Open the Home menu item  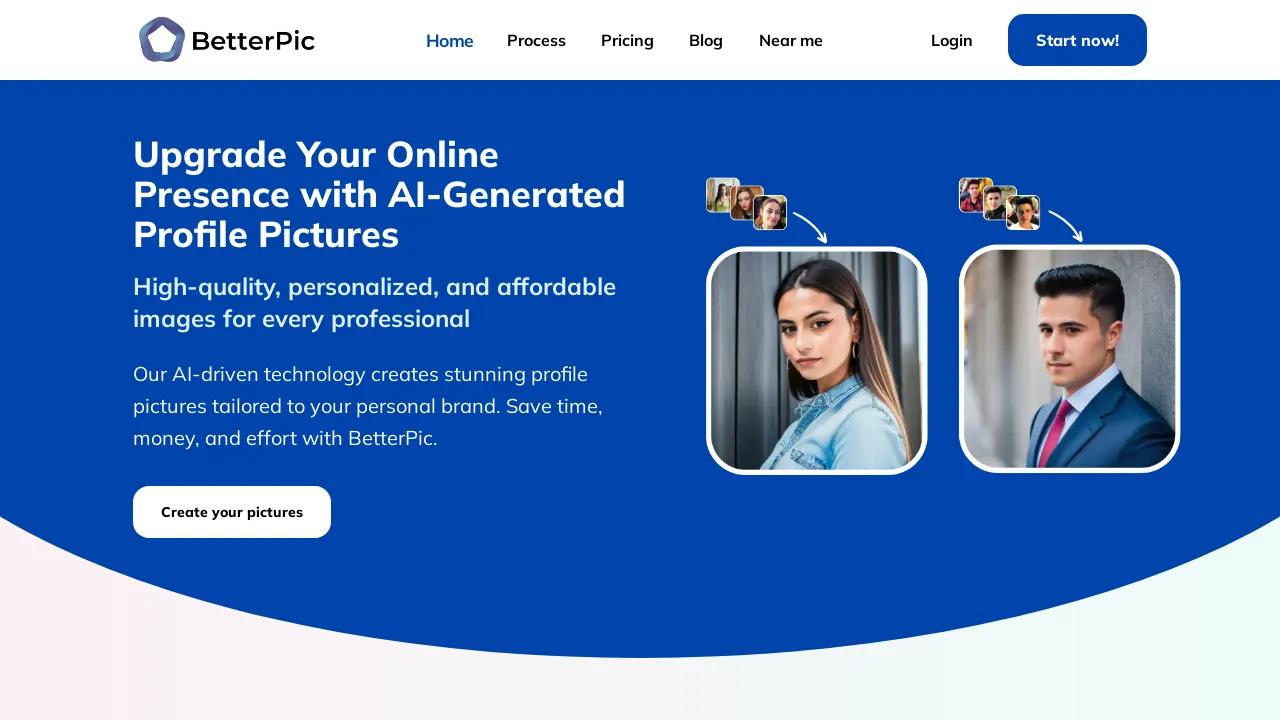(x=450, y=41)
